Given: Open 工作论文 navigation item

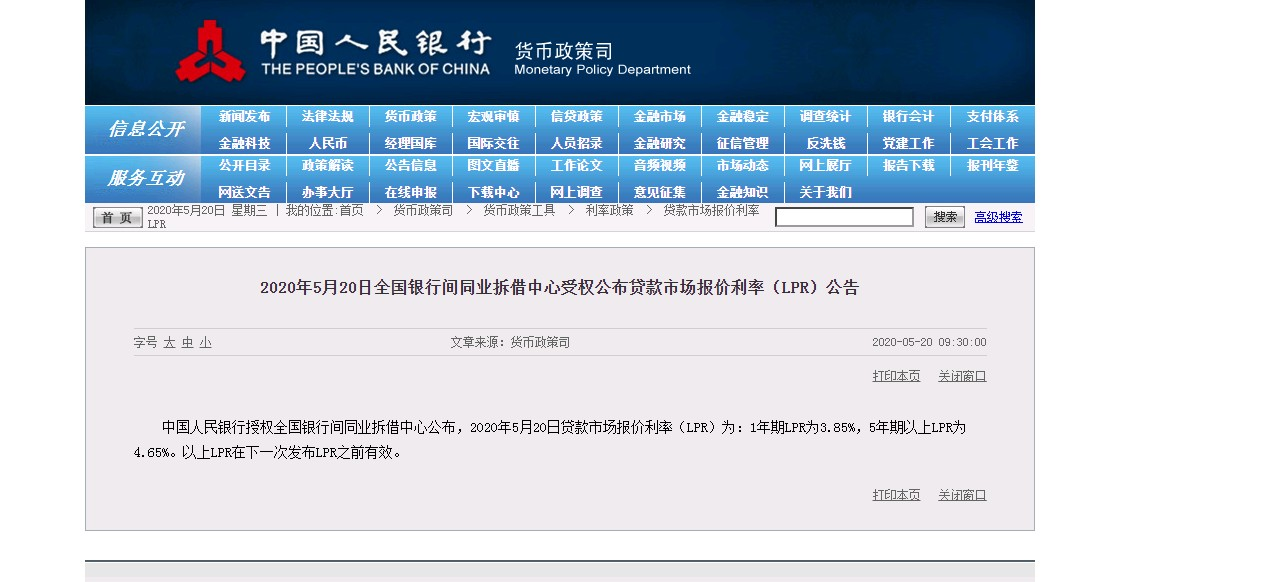Looking at the screenshot, I should [576, 166].
